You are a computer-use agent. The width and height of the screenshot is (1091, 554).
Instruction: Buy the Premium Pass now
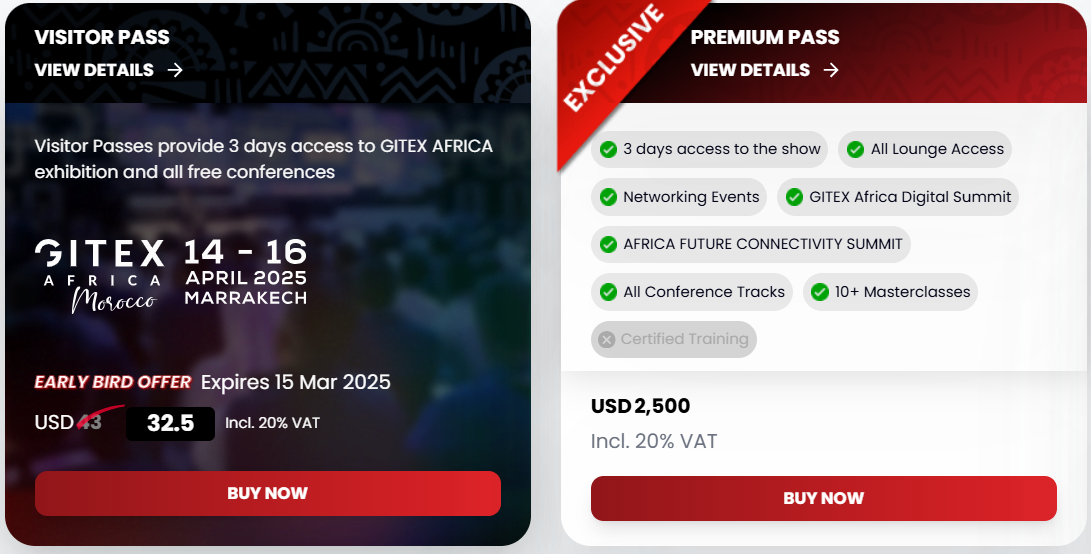coord(824,498)
